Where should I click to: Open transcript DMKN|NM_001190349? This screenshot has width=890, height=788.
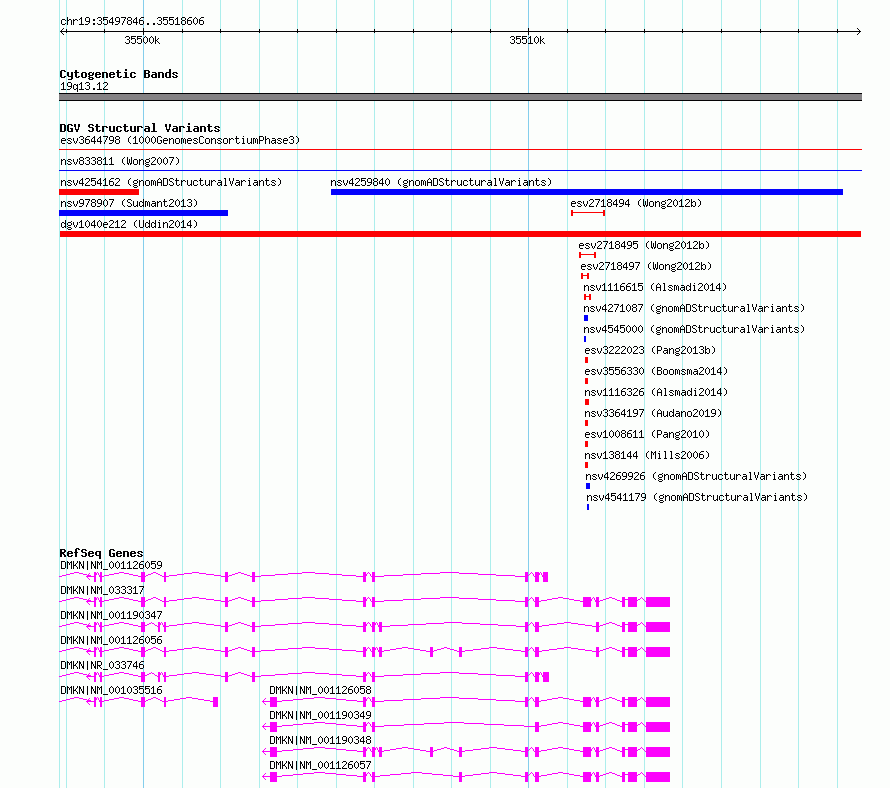(320, 715)
